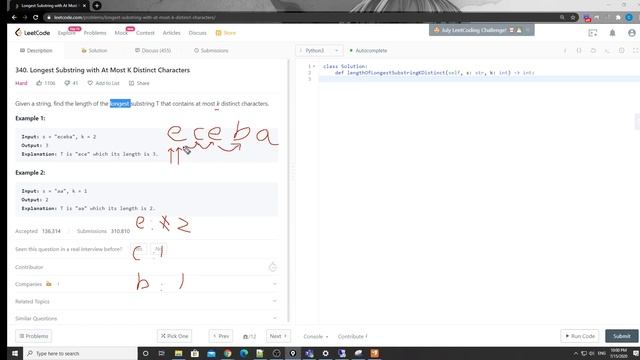Enter fullscreen editor mode icon

[x=636, y=51]
